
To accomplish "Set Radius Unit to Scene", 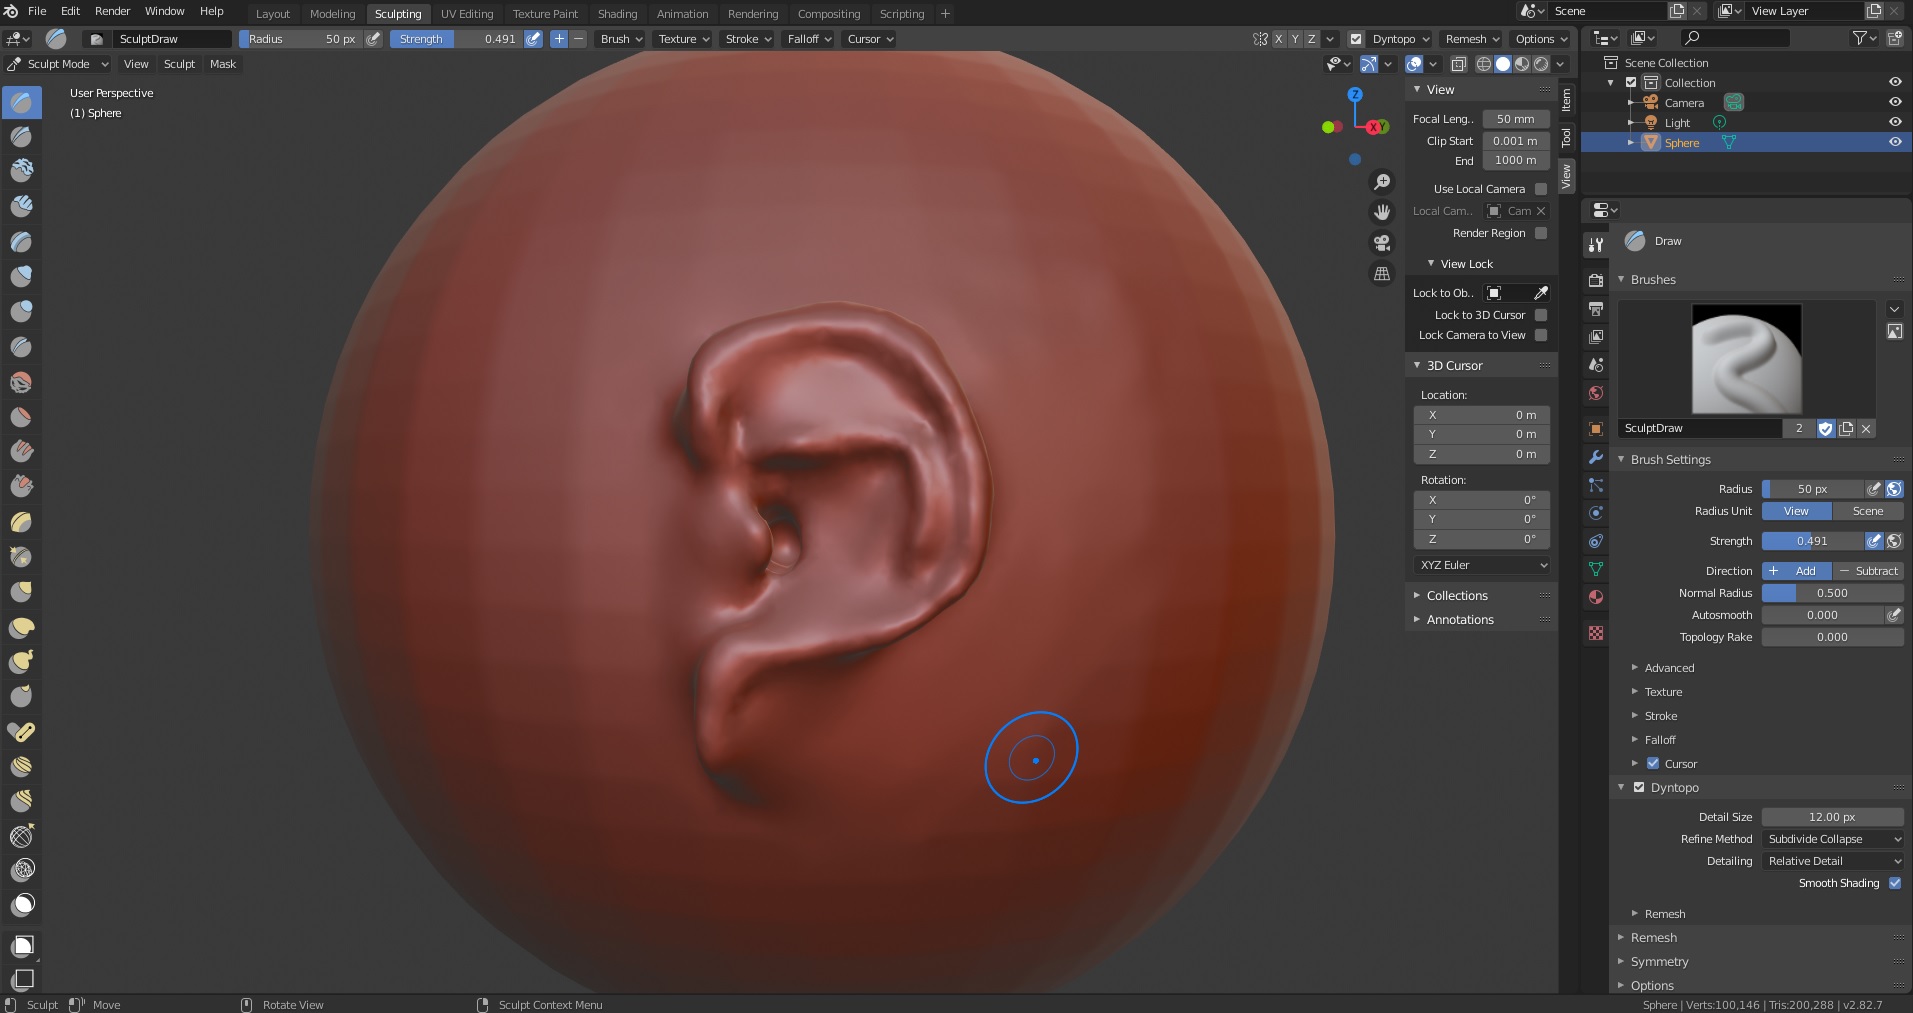I will coord(1868,511).
